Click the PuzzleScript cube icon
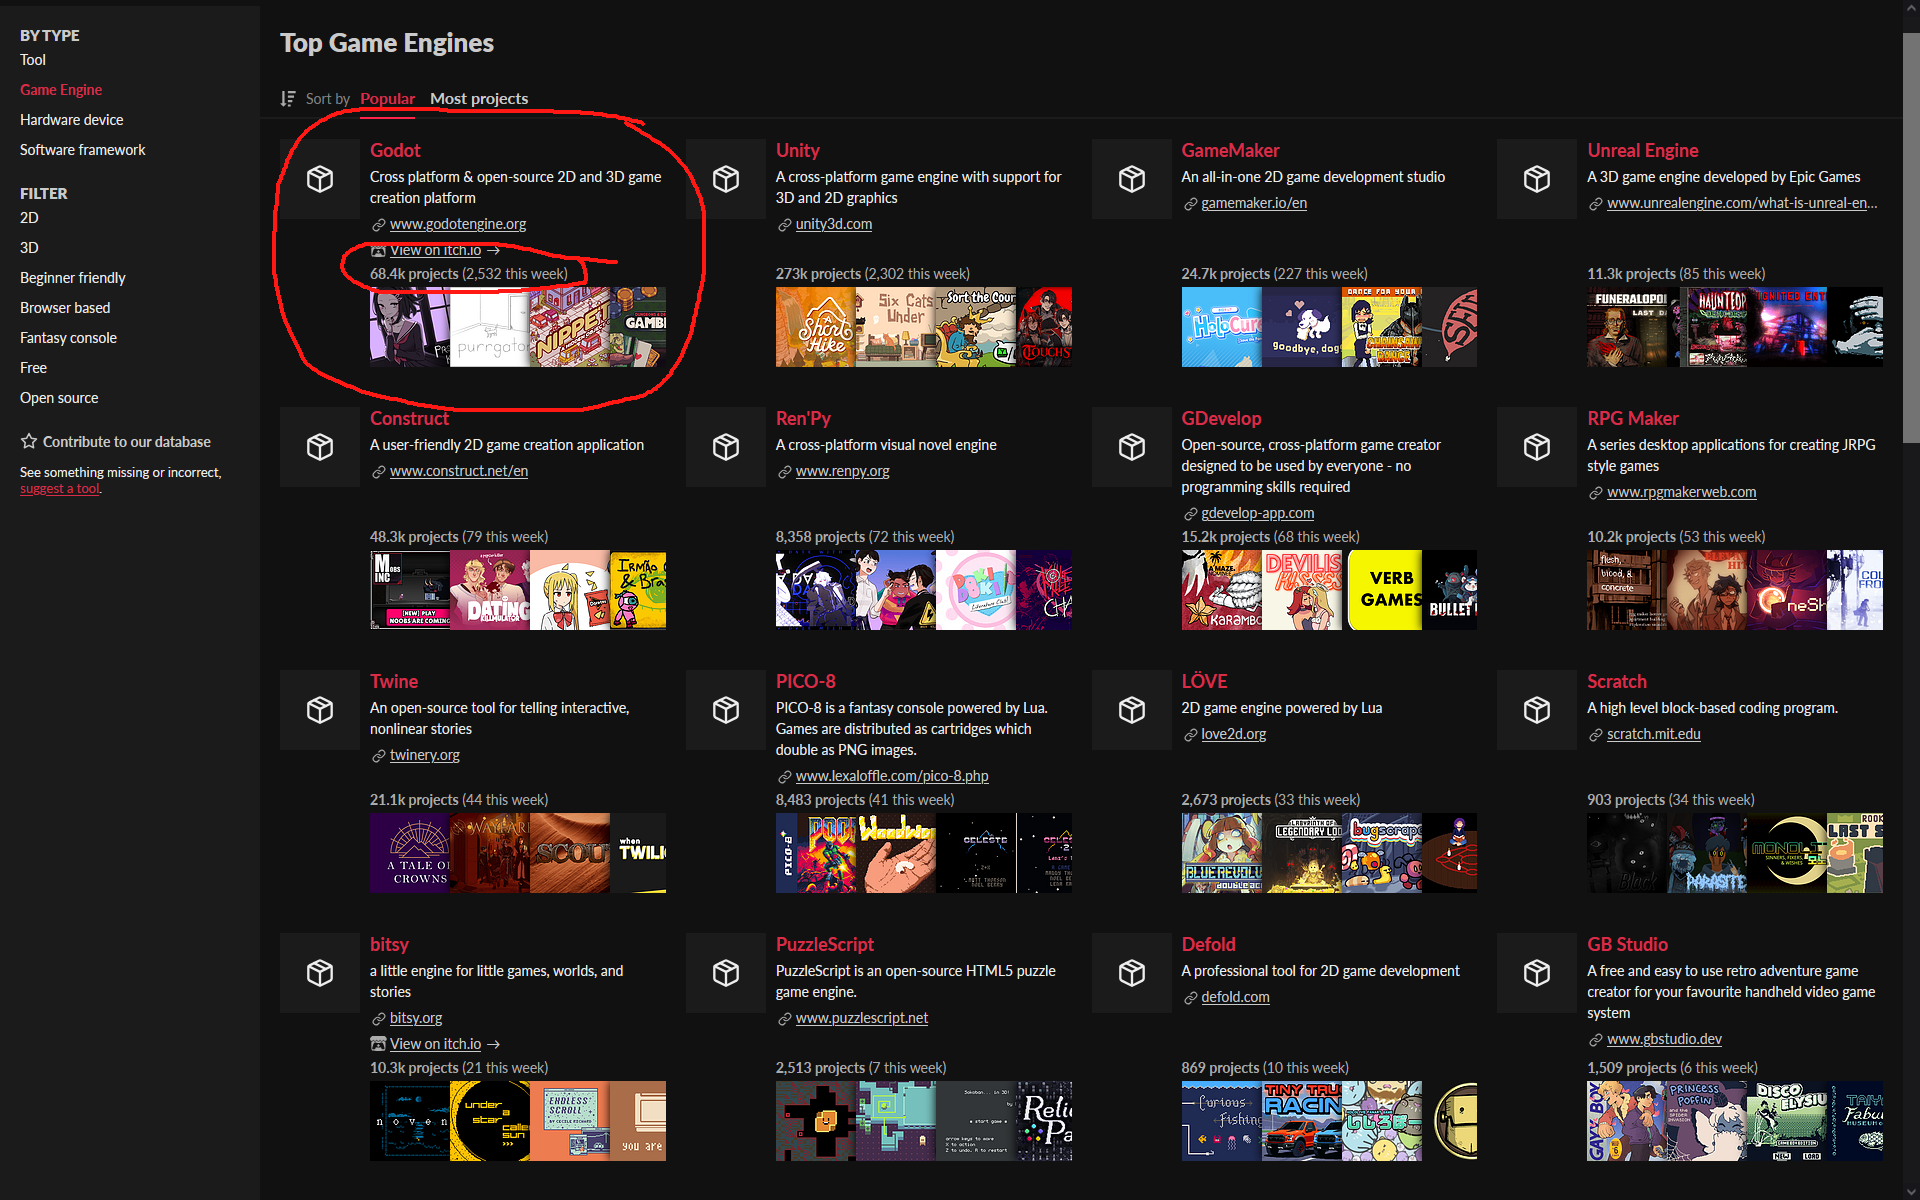The height and width of the screenshot is (1200, 1920). click(726, 973)
